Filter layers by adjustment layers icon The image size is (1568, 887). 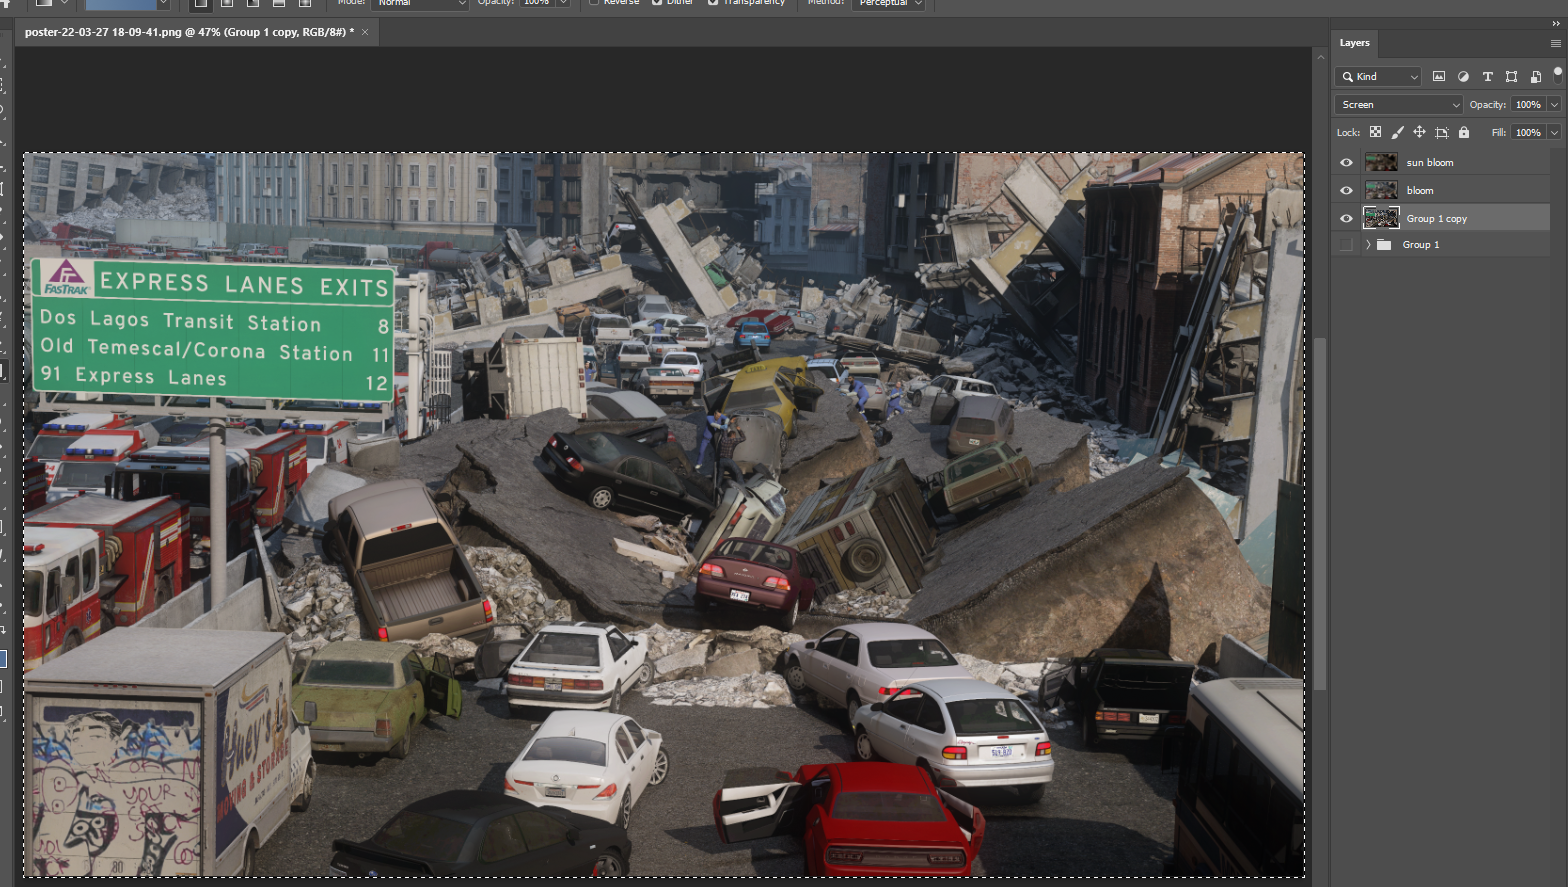[x=1463, y=76]
